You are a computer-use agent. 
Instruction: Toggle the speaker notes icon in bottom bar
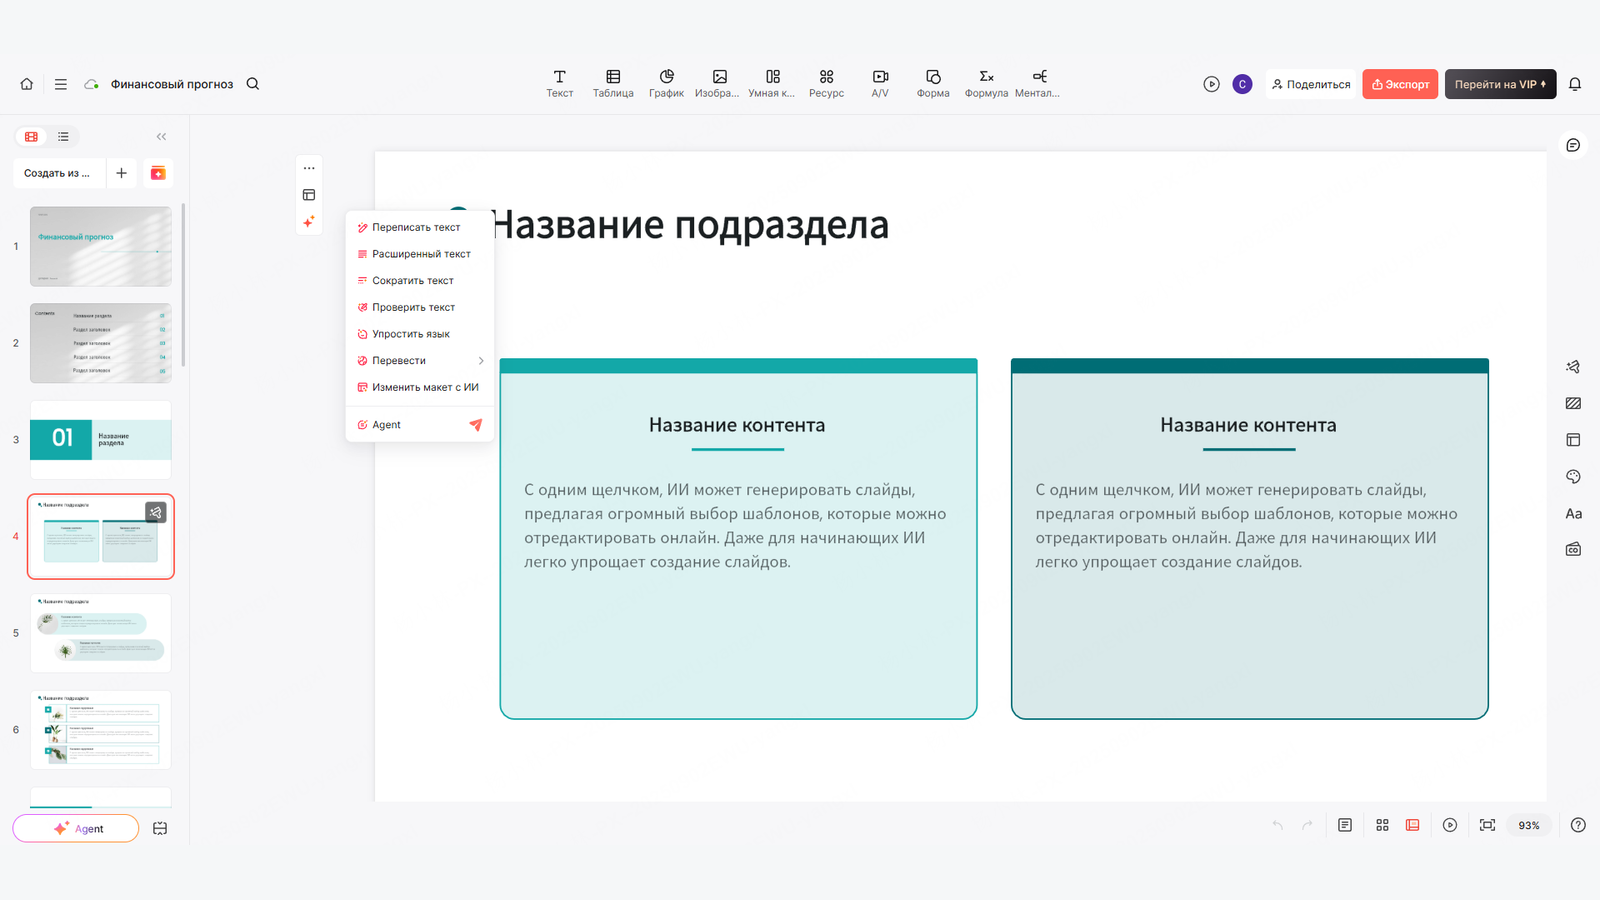point(1345,825)
